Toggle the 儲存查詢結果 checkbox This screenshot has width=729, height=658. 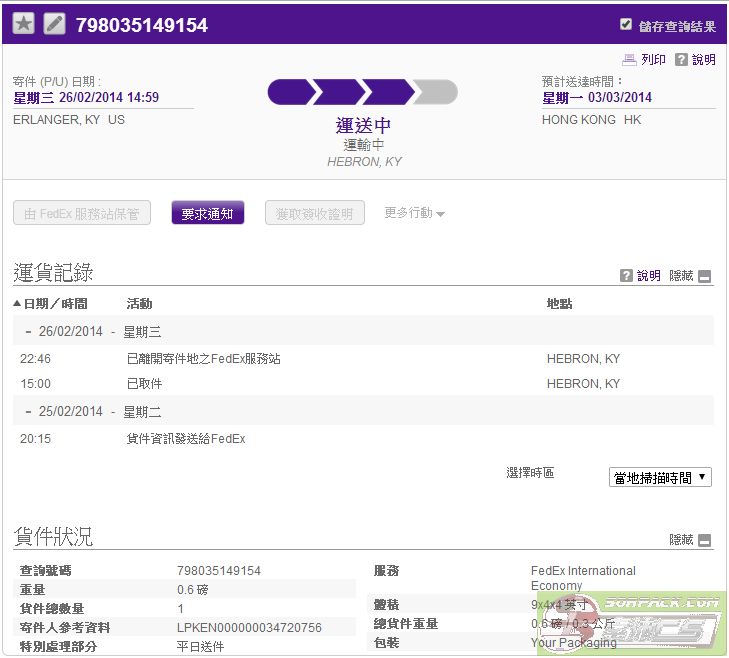click(626, 25)
